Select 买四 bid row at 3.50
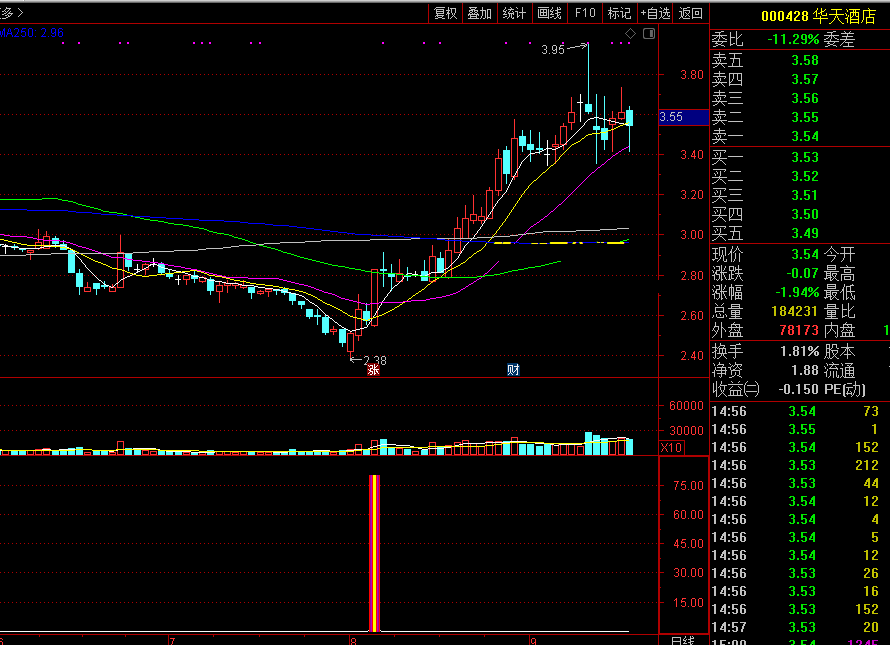This screenshot has width=890, height=645. (800, 214)
